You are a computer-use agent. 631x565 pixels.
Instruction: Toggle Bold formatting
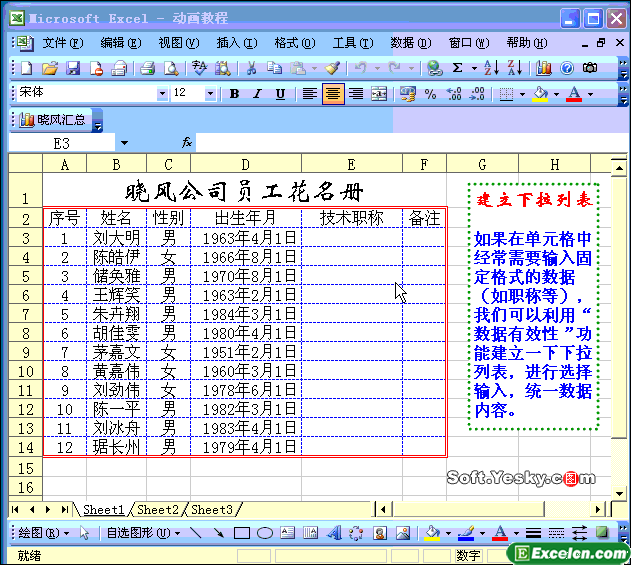tap(234, 94)
